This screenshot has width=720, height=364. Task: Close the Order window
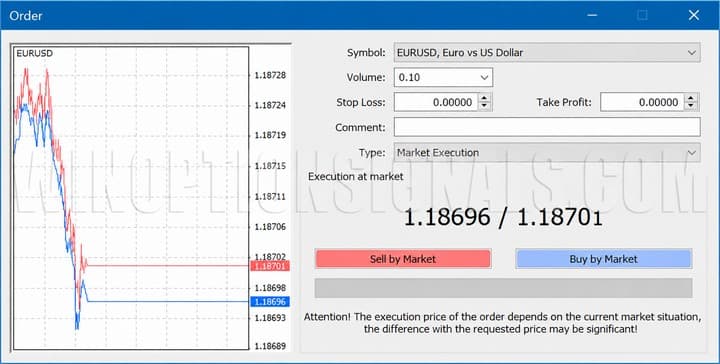[x=694, y=15]
